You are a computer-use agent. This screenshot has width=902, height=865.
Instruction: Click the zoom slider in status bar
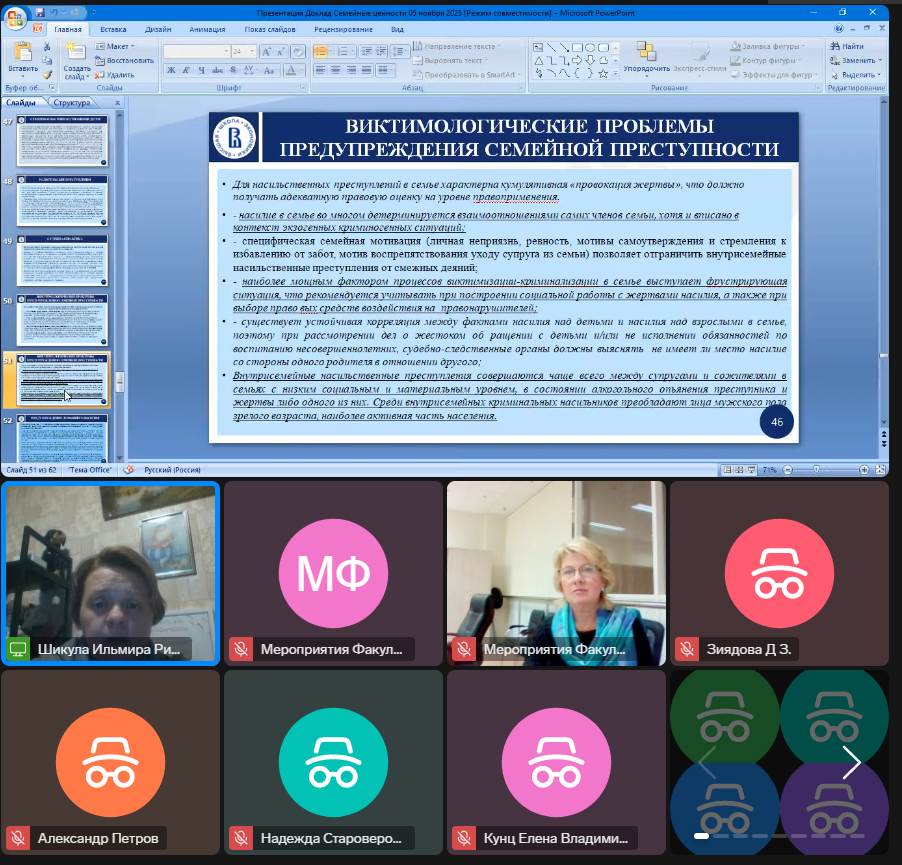click(x=817, y=469)
